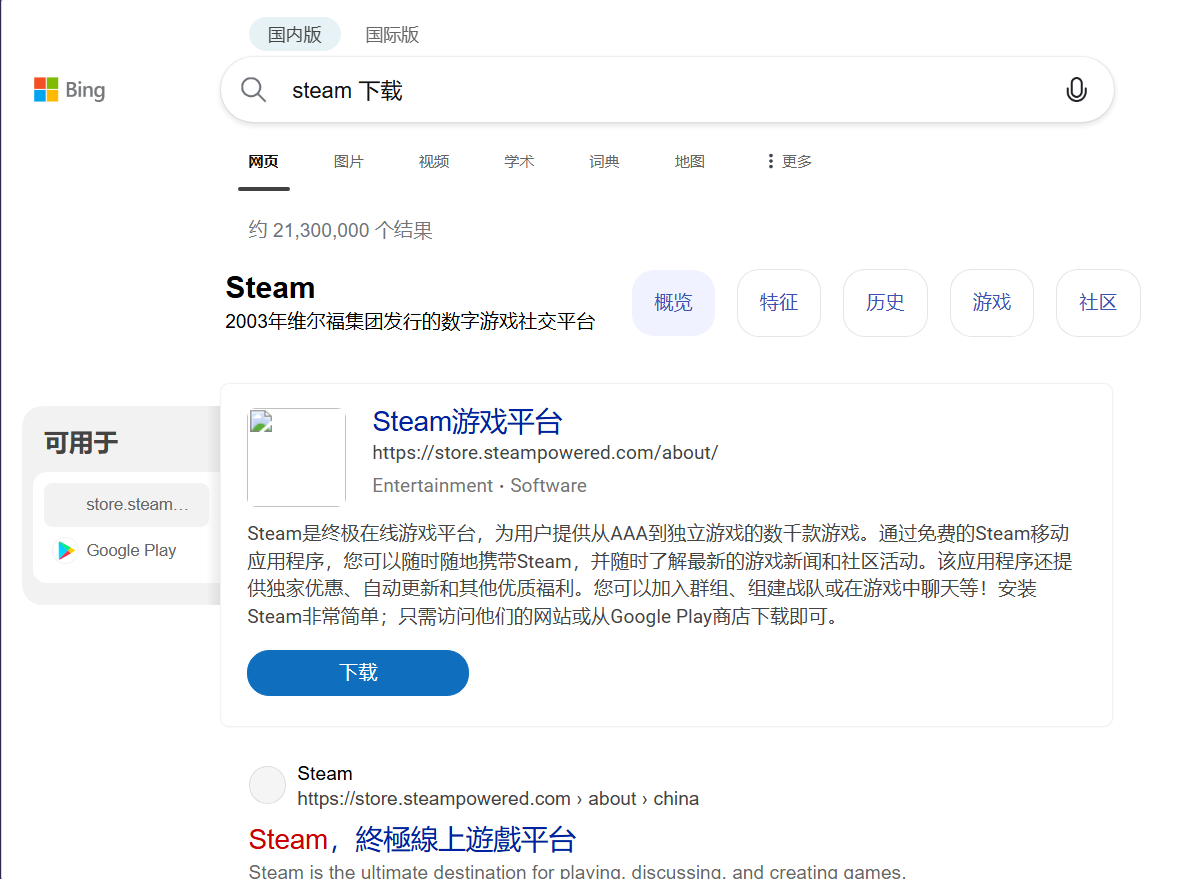Click the Bing logo
The height and width of the screenshot is (879, 1192).
pos(69,90)
